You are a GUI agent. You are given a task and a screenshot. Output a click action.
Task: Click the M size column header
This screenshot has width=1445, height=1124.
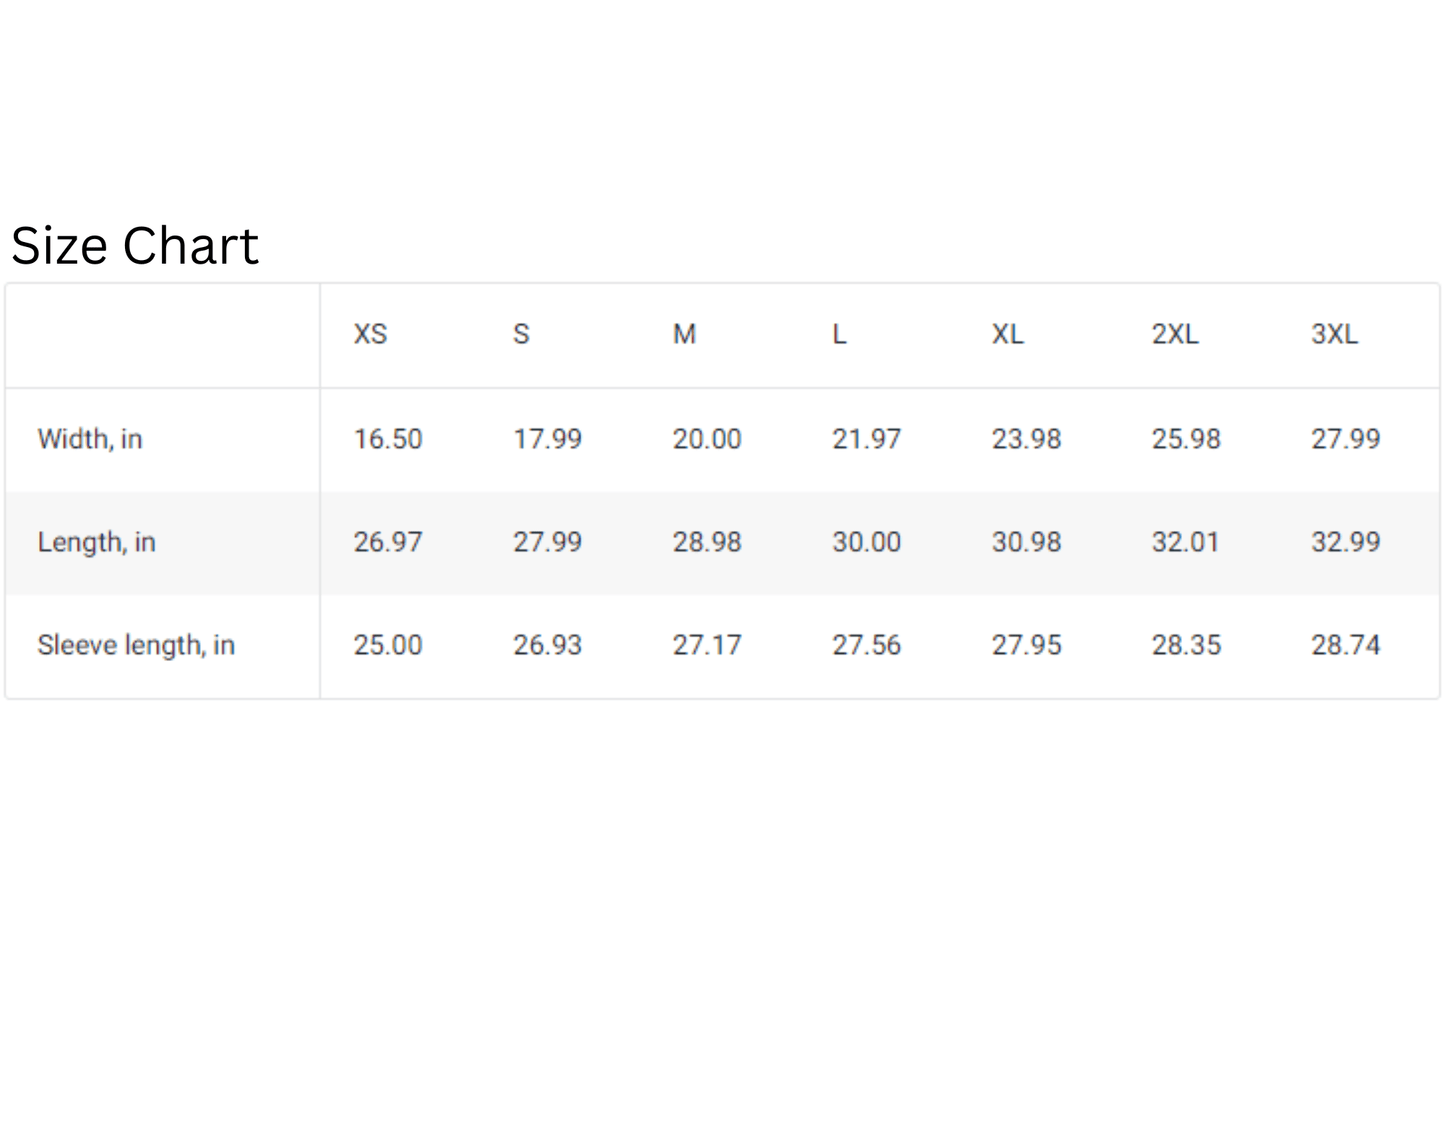(684, 334)
